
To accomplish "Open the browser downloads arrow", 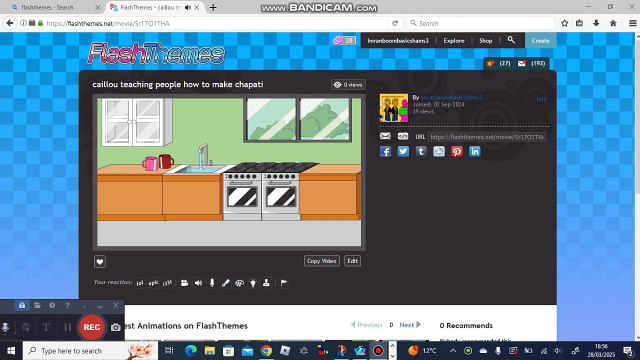I will tap(596, 23).
